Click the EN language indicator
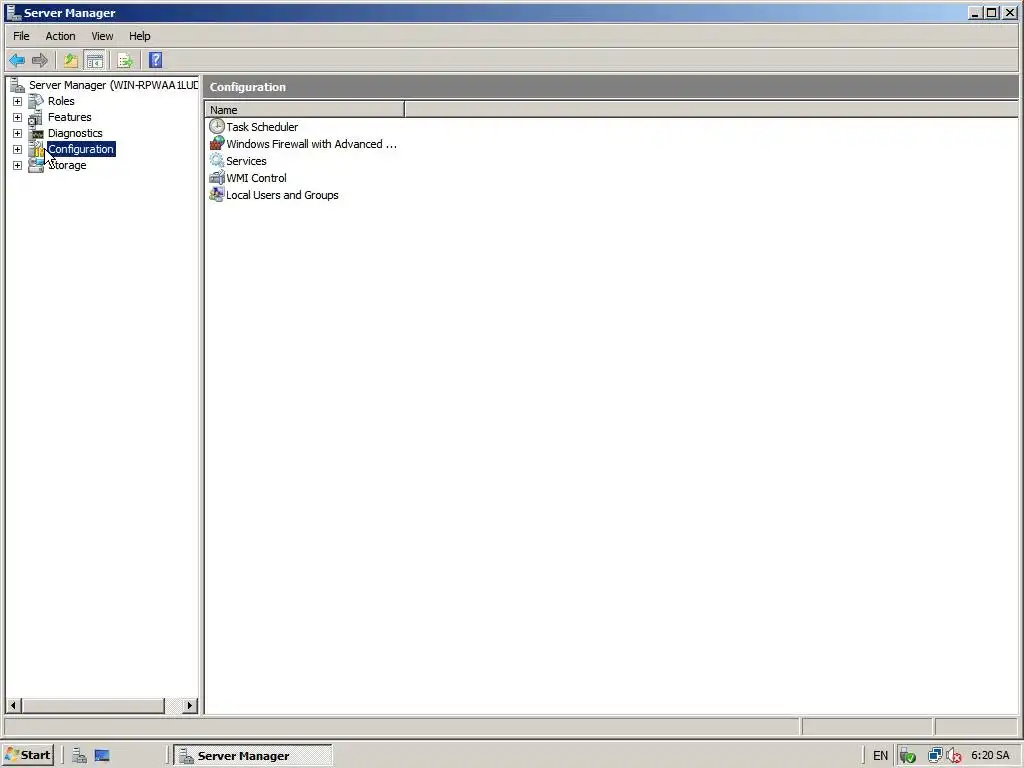The height and width of the screenshot is (768, 1024). [880, 756]
